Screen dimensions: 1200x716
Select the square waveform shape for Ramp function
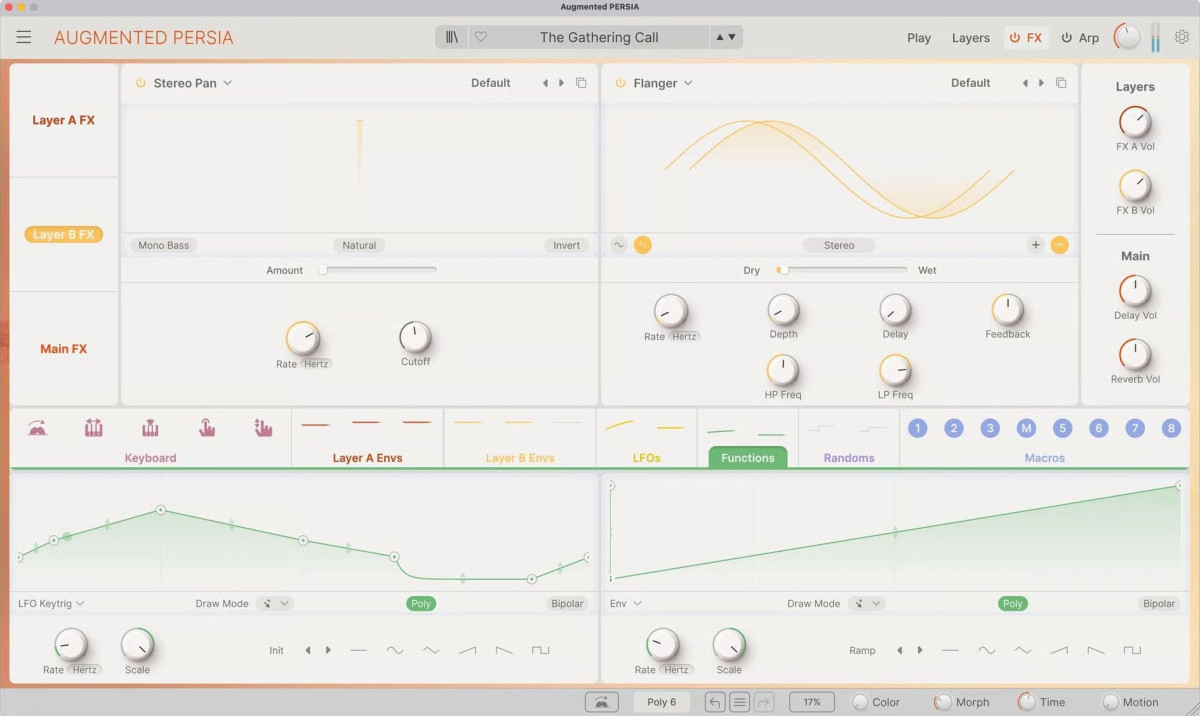(1131, 650)
